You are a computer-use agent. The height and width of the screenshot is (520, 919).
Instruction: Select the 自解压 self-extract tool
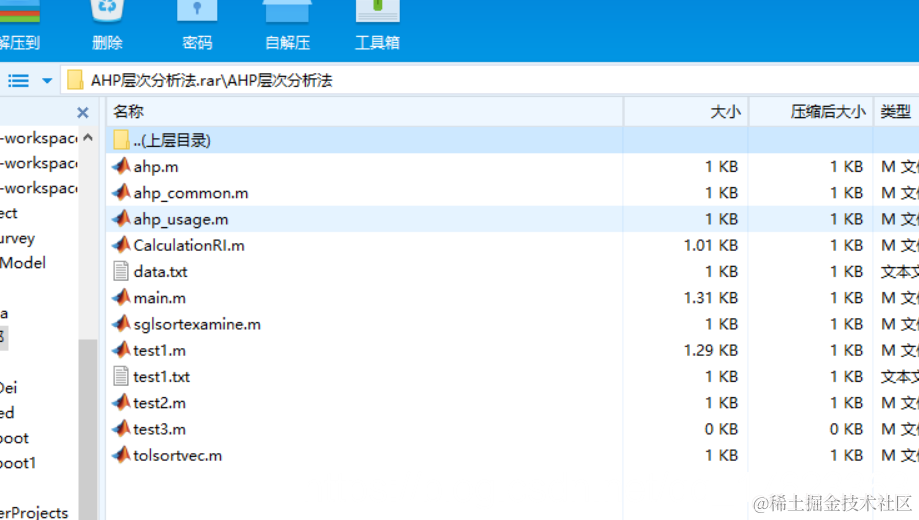[287, 12]
